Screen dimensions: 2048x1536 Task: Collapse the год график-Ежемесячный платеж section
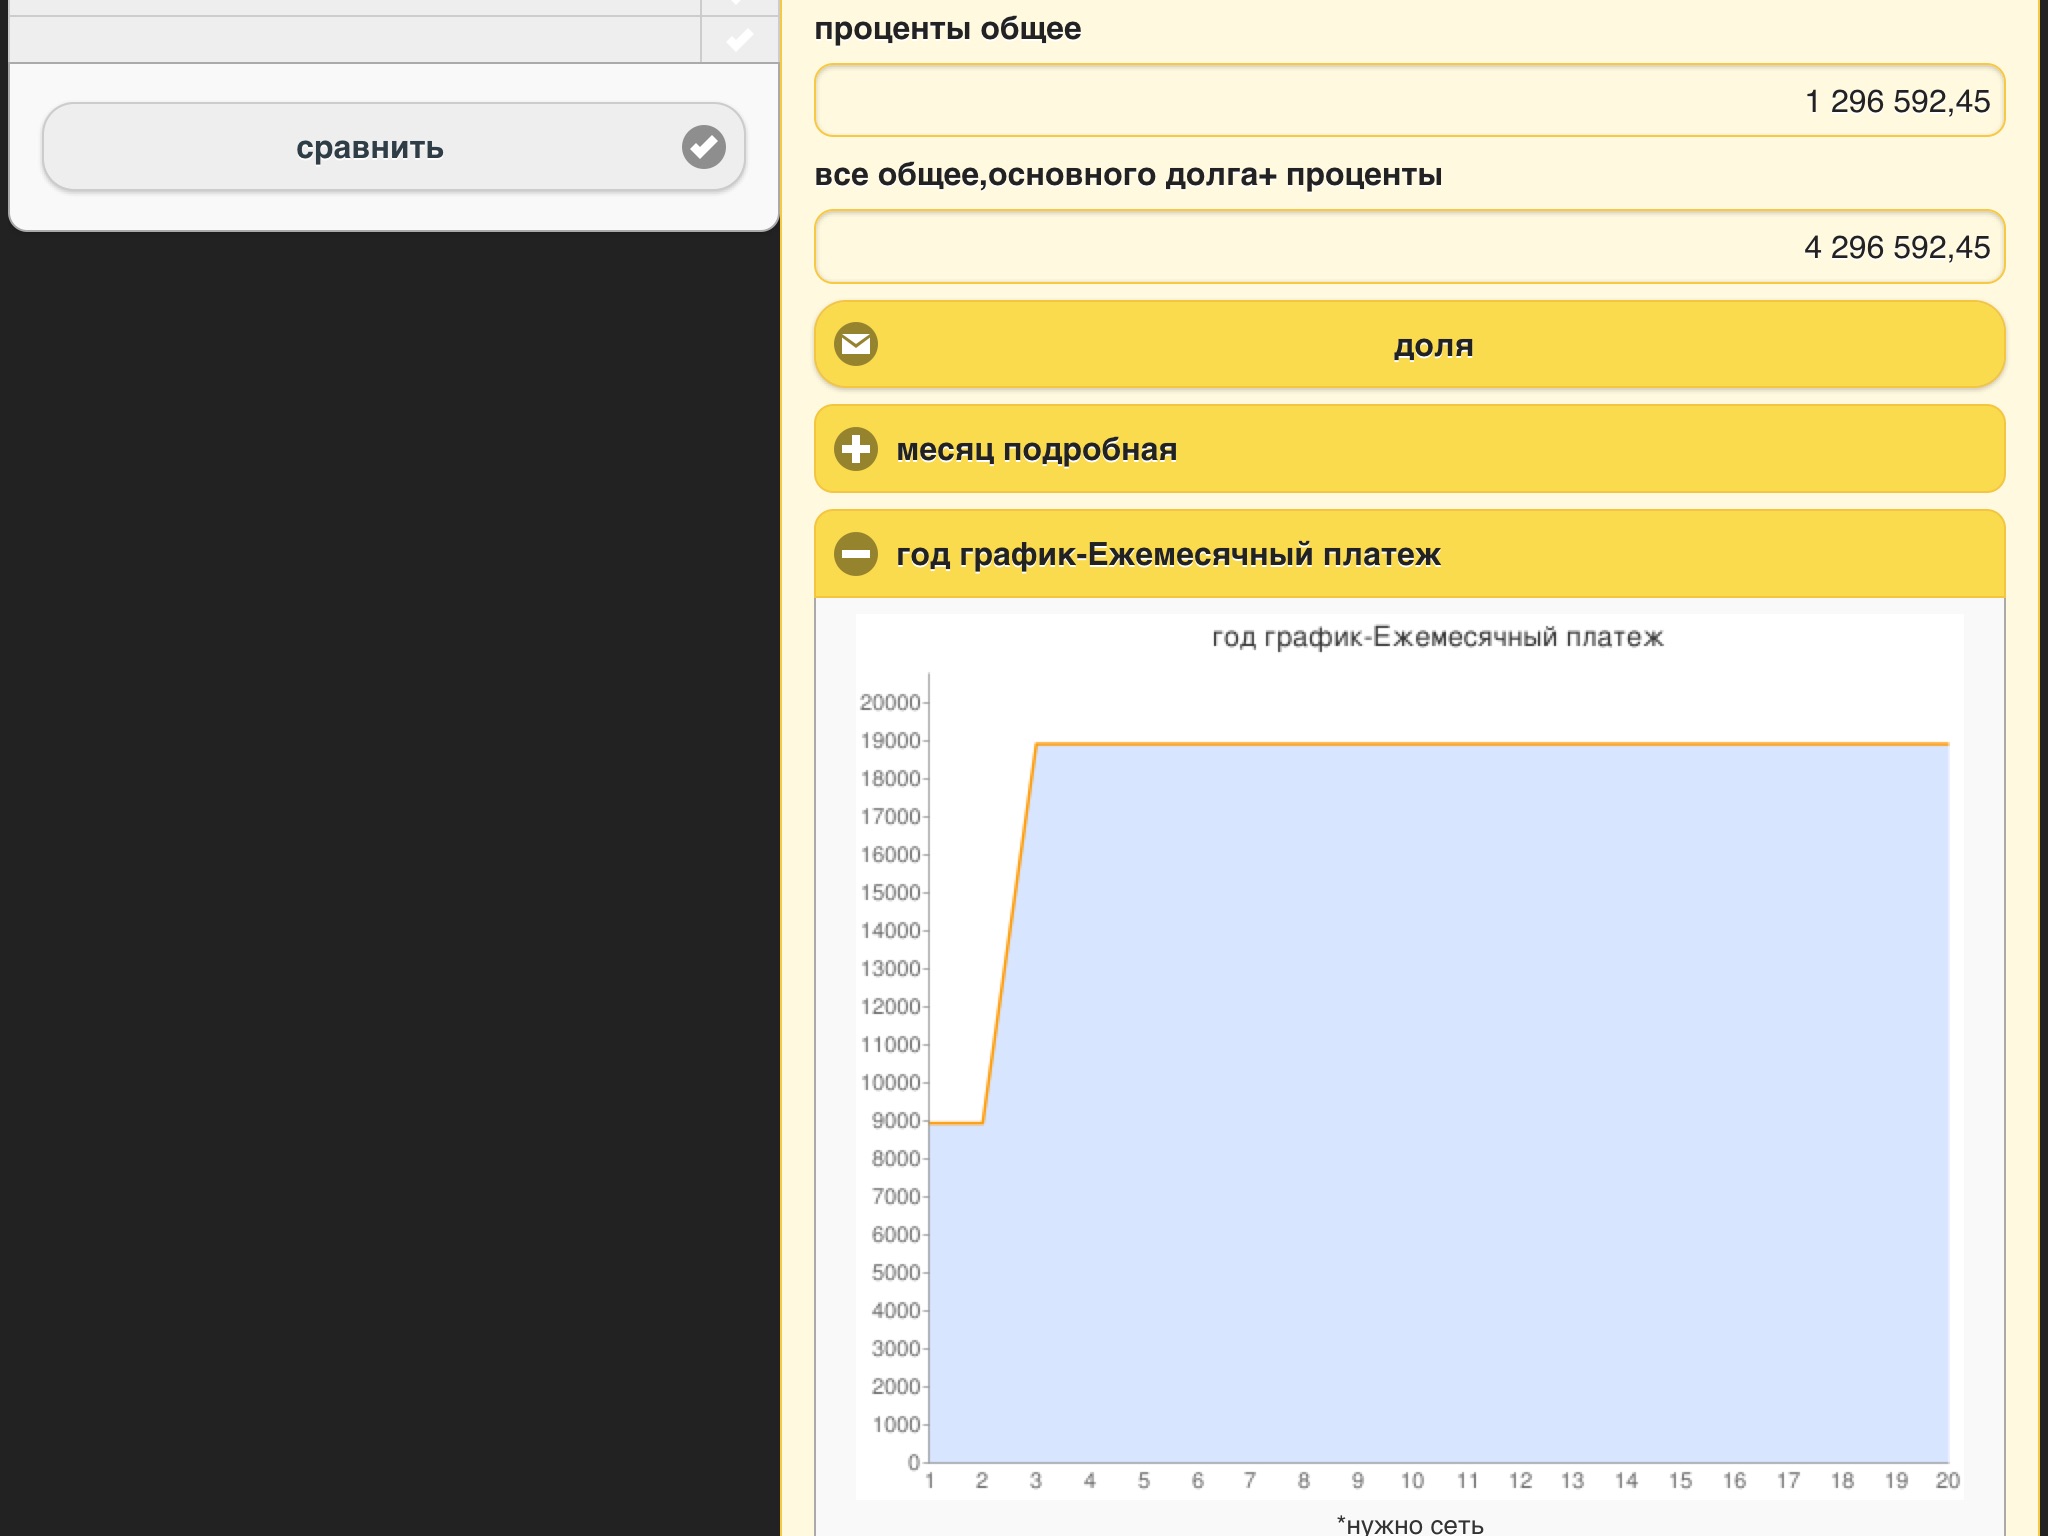[x=1168, y=553]
